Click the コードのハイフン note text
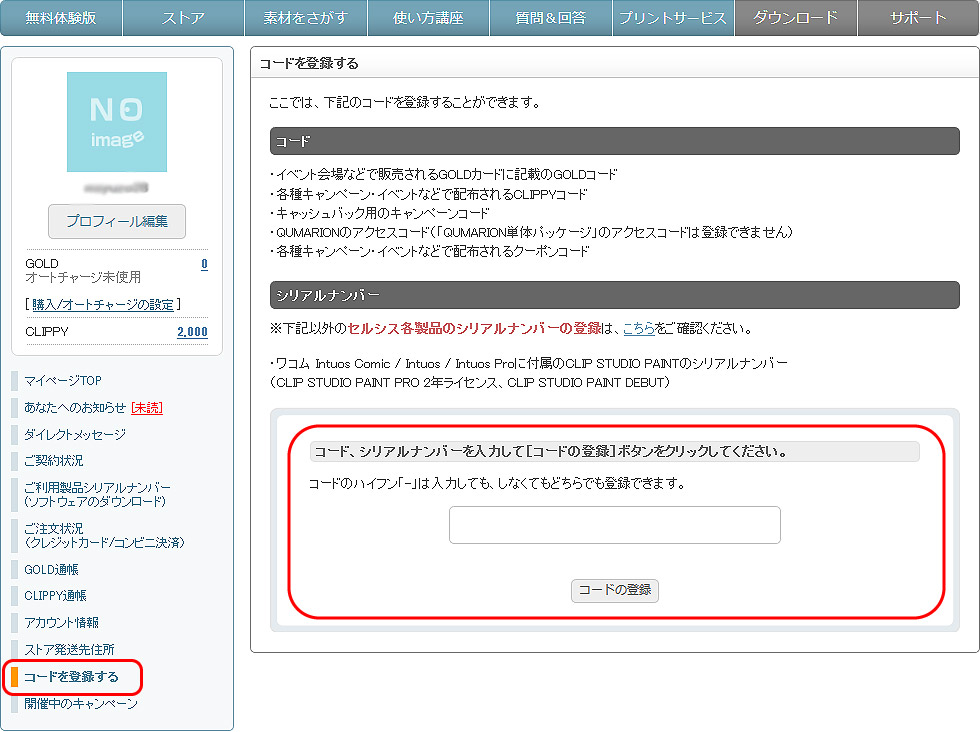Viewport: 980px width, 732px height. 498,483
